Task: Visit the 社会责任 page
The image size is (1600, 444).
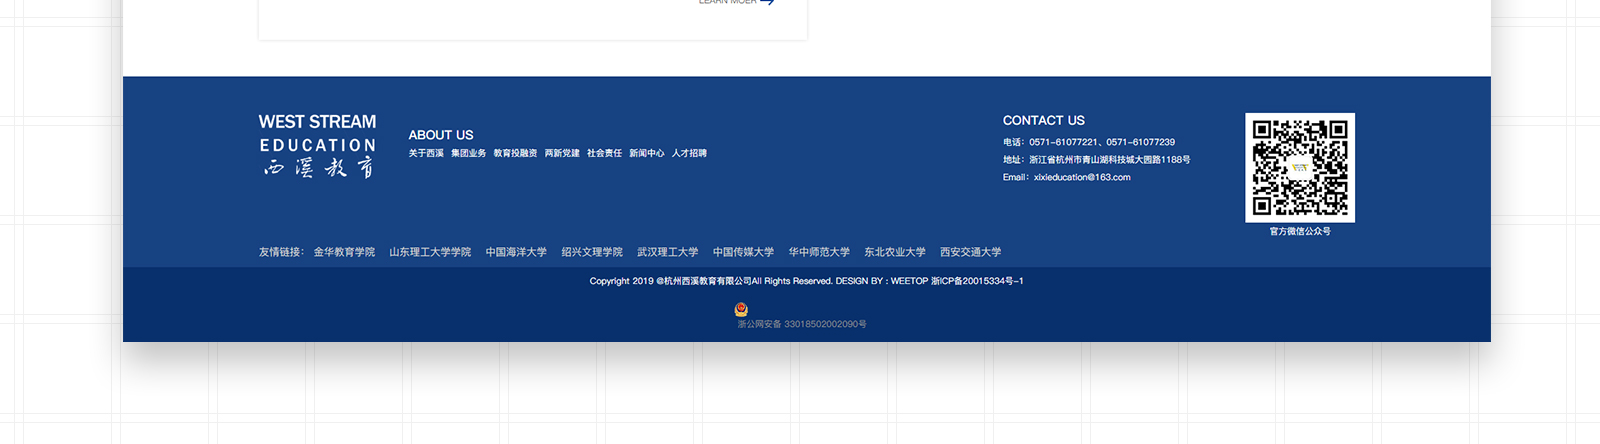Action: tap(604, 154)
